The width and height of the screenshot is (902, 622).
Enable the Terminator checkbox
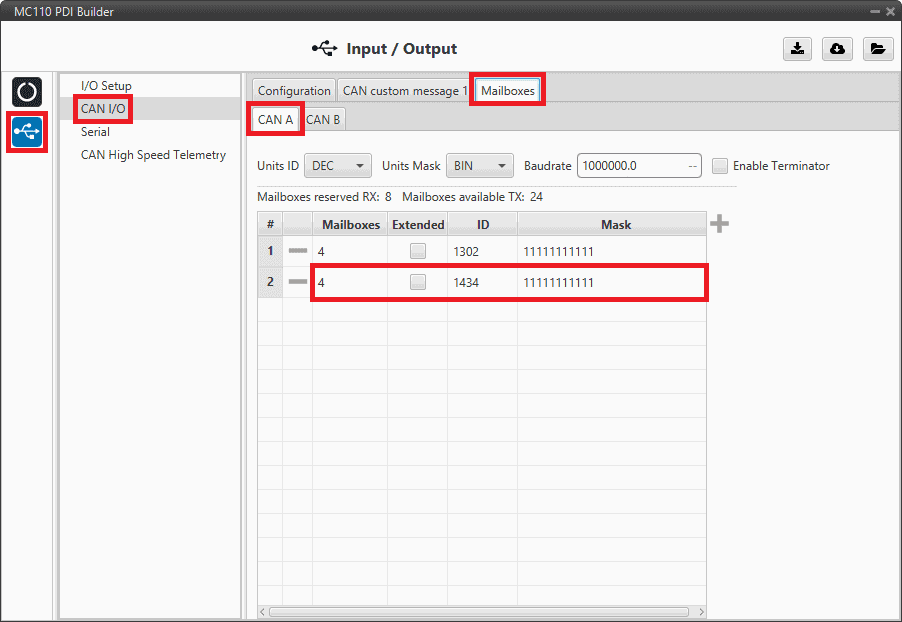click(x=720, y=166)
